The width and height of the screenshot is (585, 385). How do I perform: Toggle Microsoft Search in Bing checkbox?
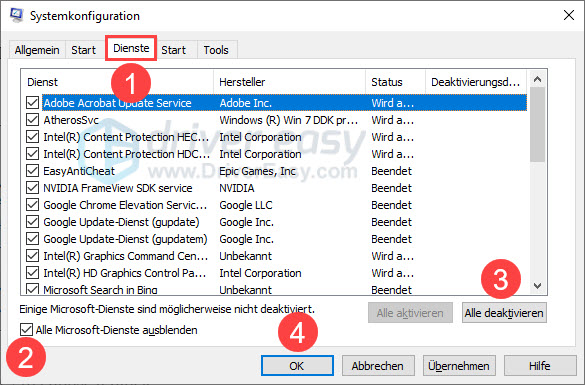pos(32,289)
